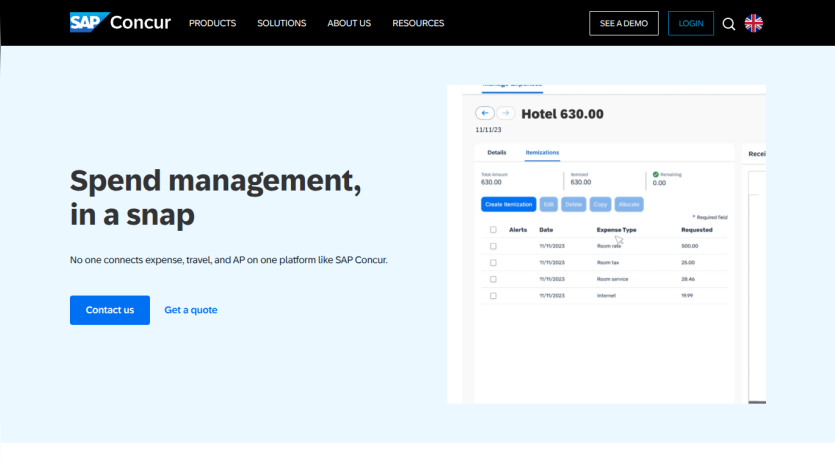Screen dimensions: 835x469
Task: Click the Requested column header
Action: (697, 230)
